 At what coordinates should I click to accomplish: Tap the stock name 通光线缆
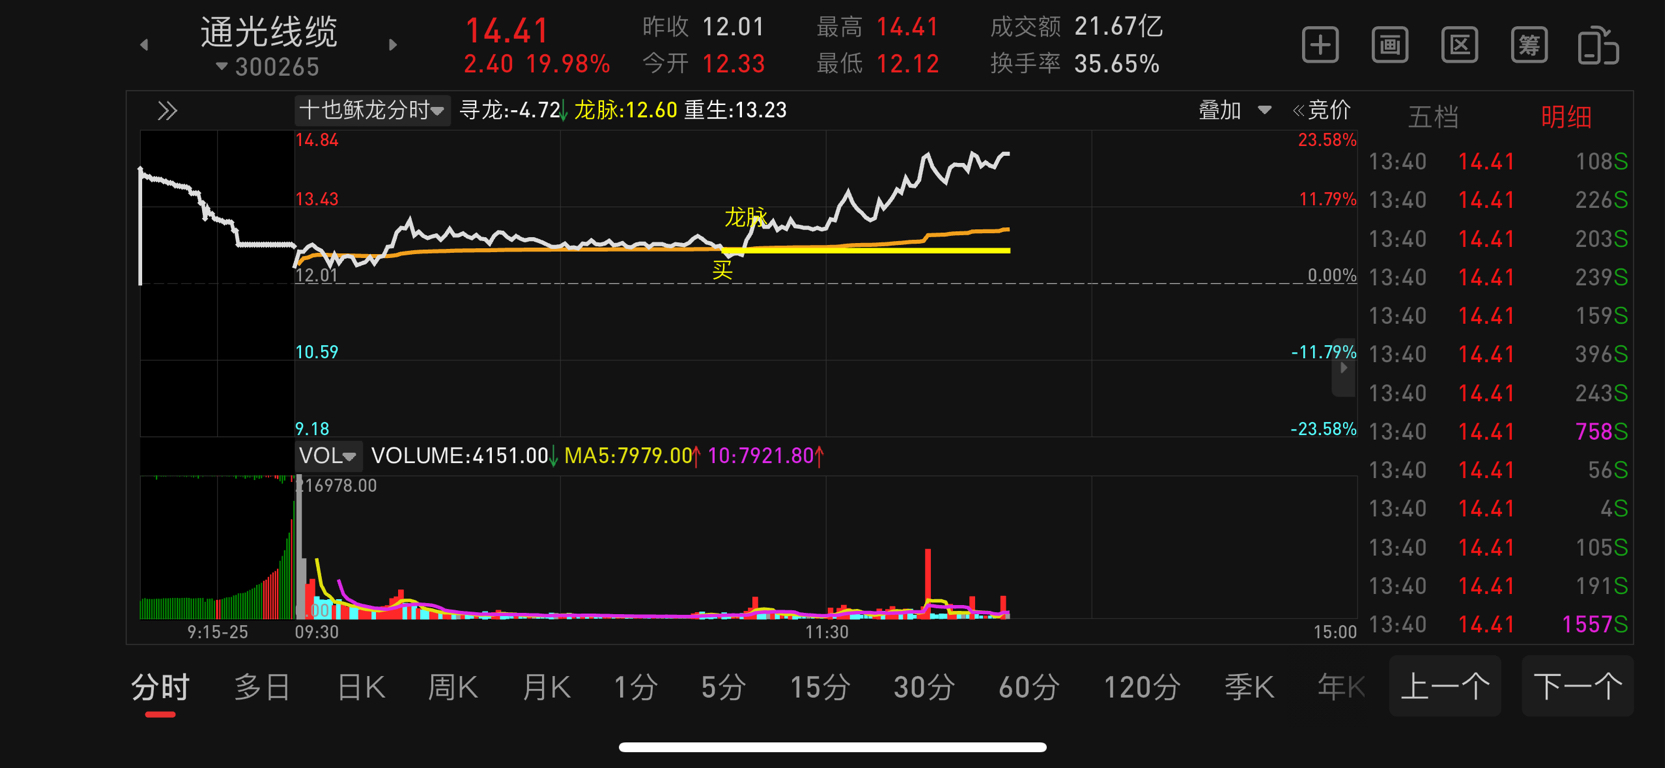point(269,32)
